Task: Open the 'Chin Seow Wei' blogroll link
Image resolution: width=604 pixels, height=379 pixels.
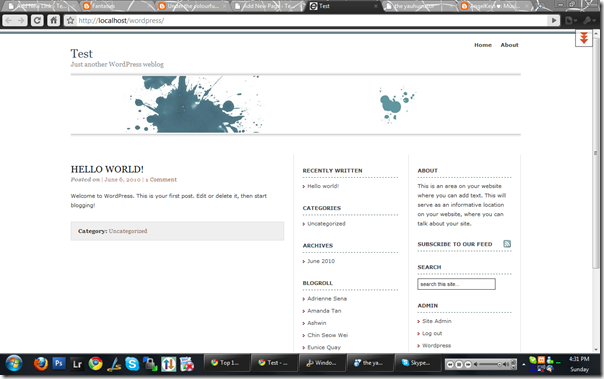Action: coord(327,335)
